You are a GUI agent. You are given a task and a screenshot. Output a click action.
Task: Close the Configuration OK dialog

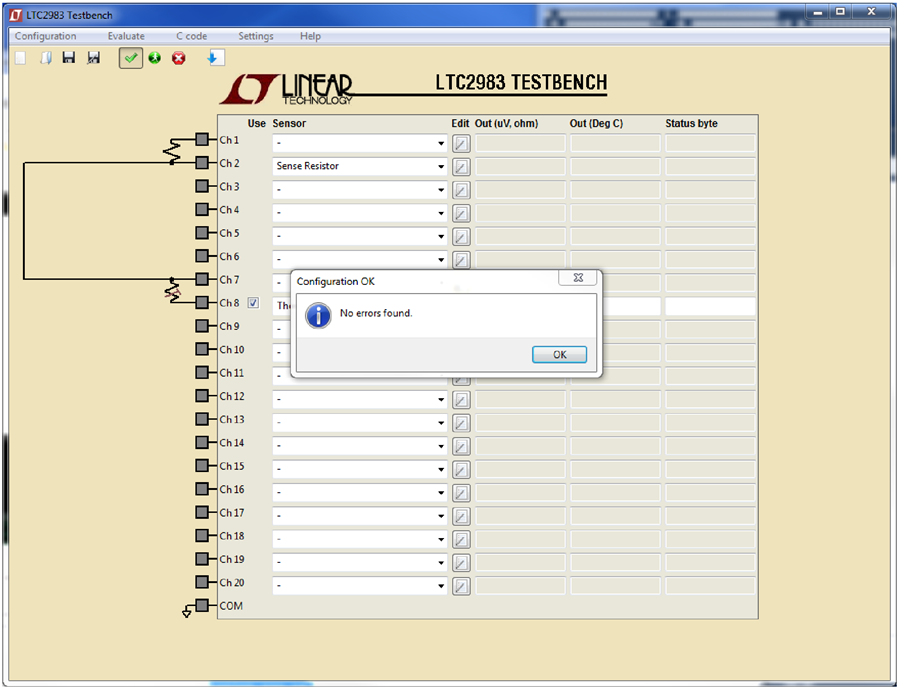point(578,277)
